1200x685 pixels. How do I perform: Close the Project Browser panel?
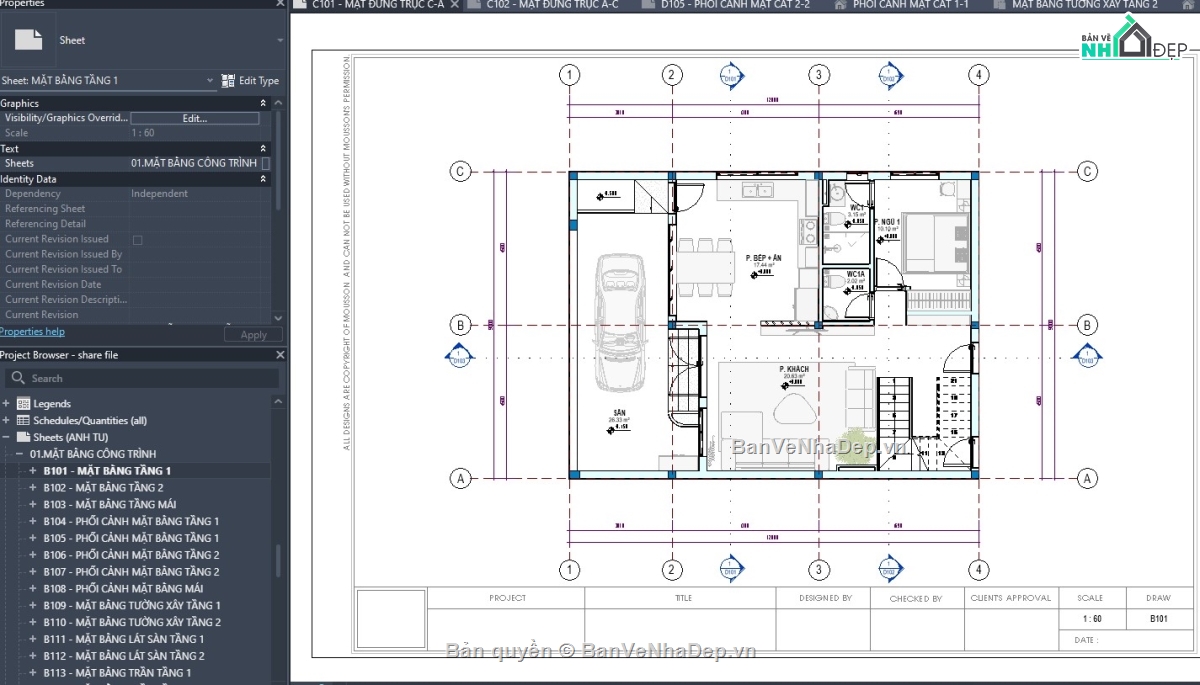coord(280,355)
